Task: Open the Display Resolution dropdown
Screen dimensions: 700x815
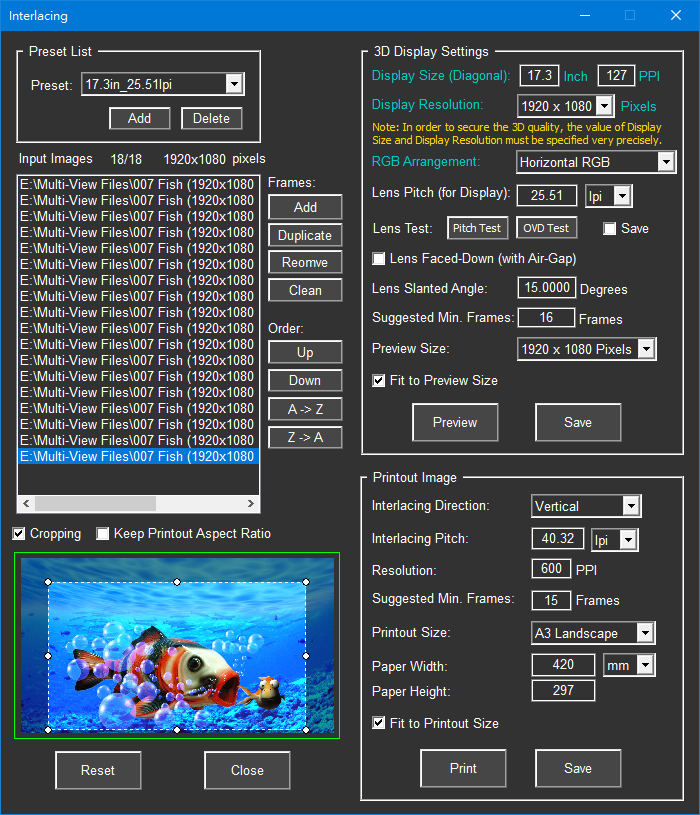Action: 604,106
